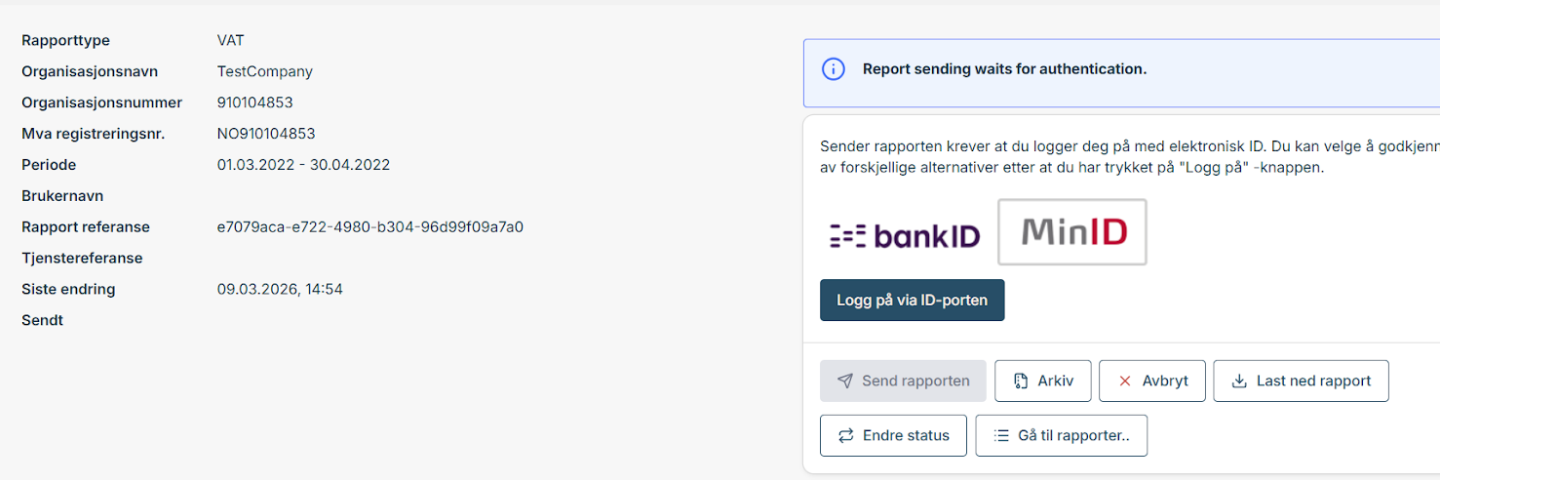Screen dimensions: 1563x485
Task: Click the list icon on Gå til rapporter
Action: (1001, 436)
